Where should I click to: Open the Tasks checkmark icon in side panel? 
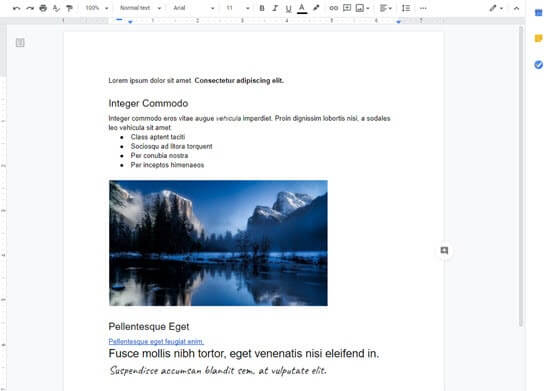click(538, 65)
